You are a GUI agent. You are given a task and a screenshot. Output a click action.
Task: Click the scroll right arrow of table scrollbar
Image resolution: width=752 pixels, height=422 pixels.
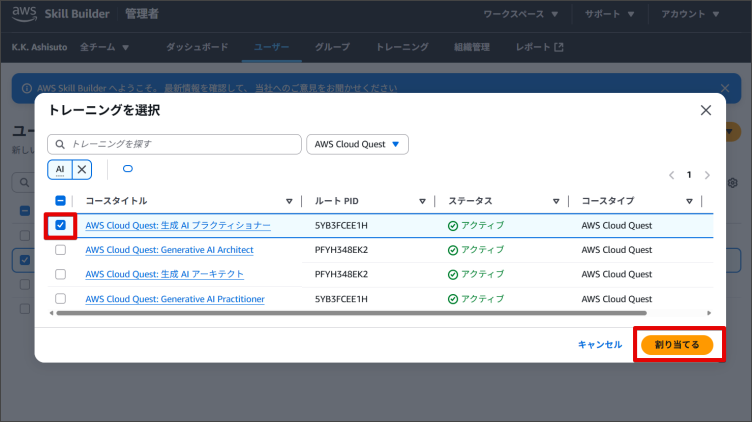708,313
